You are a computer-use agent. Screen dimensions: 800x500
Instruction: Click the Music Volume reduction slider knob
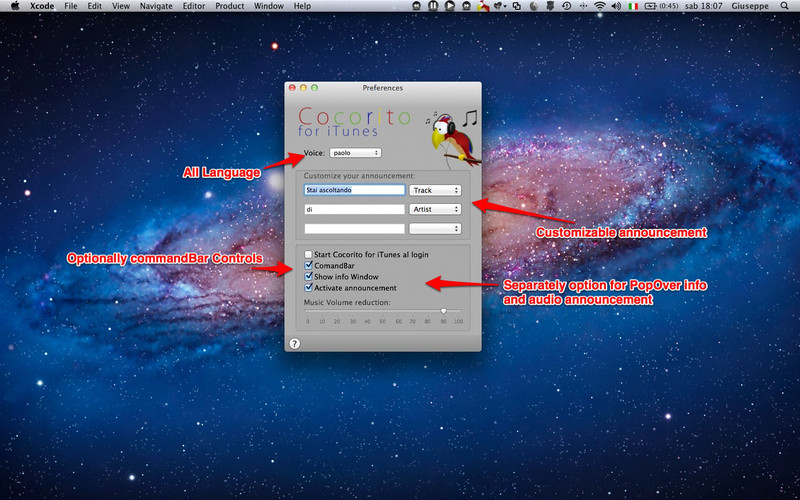coord(443,311)
